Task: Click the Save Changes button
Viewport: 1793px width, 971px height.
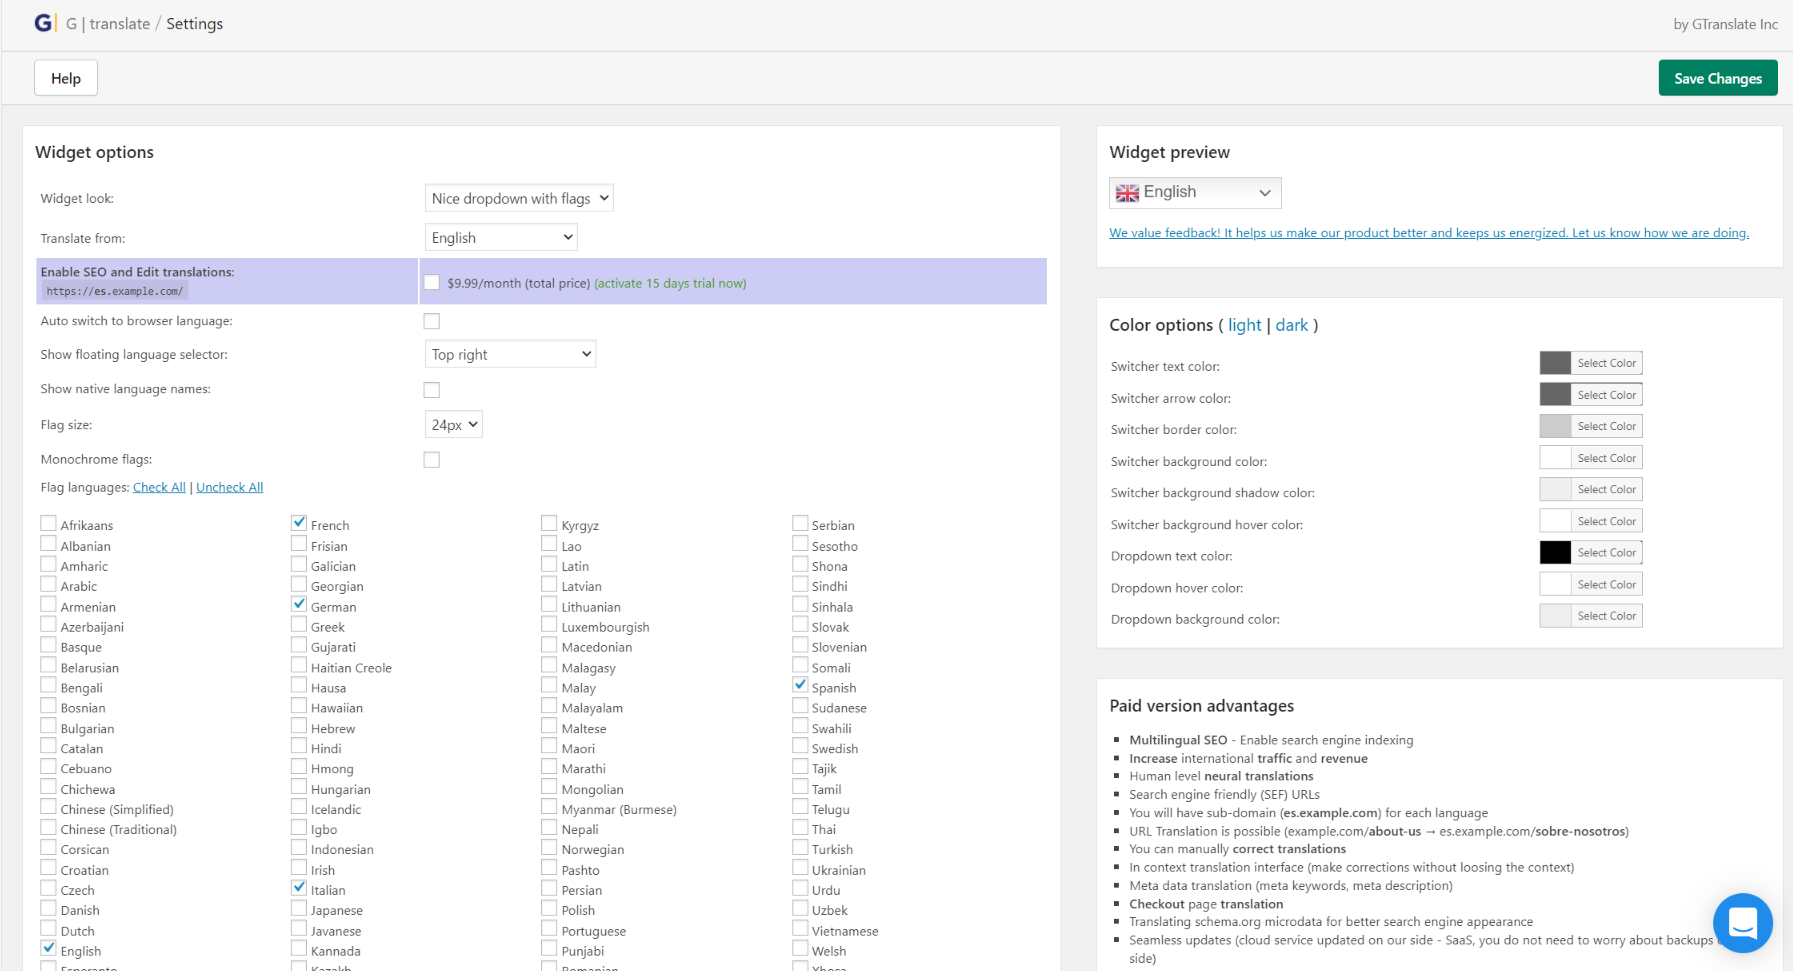Action: (1718, 78)
